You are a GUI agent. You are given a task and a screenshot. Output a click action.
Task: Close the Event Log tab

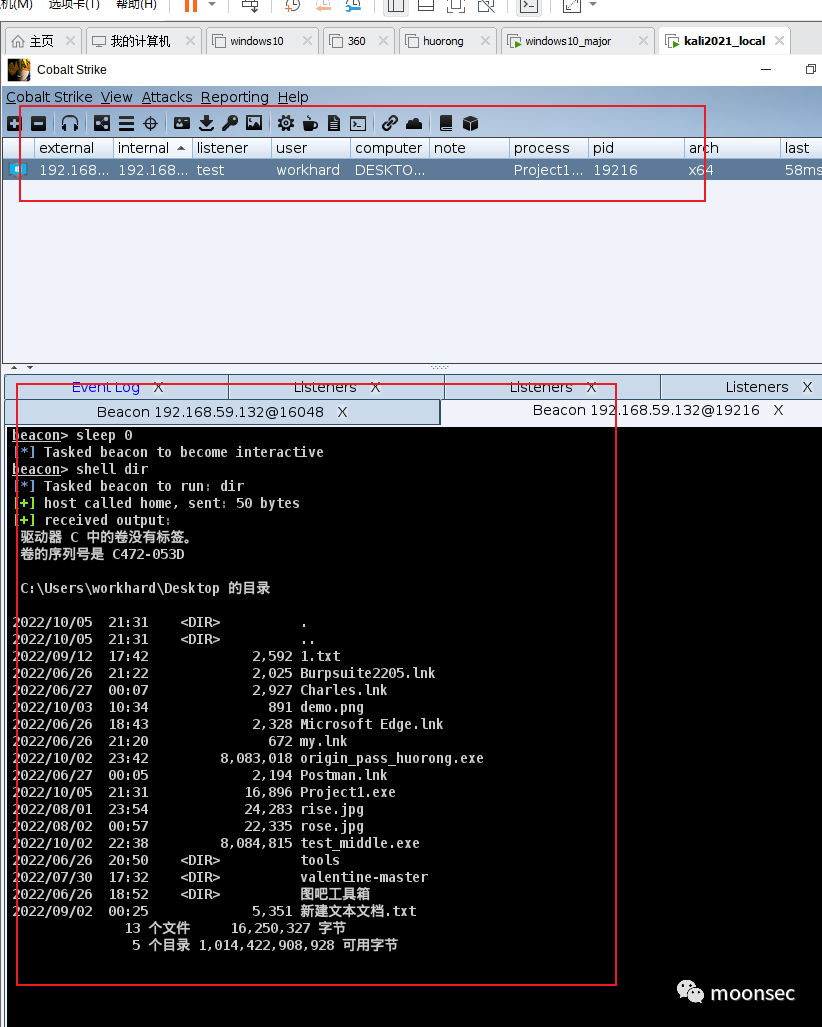click(159, 388)
